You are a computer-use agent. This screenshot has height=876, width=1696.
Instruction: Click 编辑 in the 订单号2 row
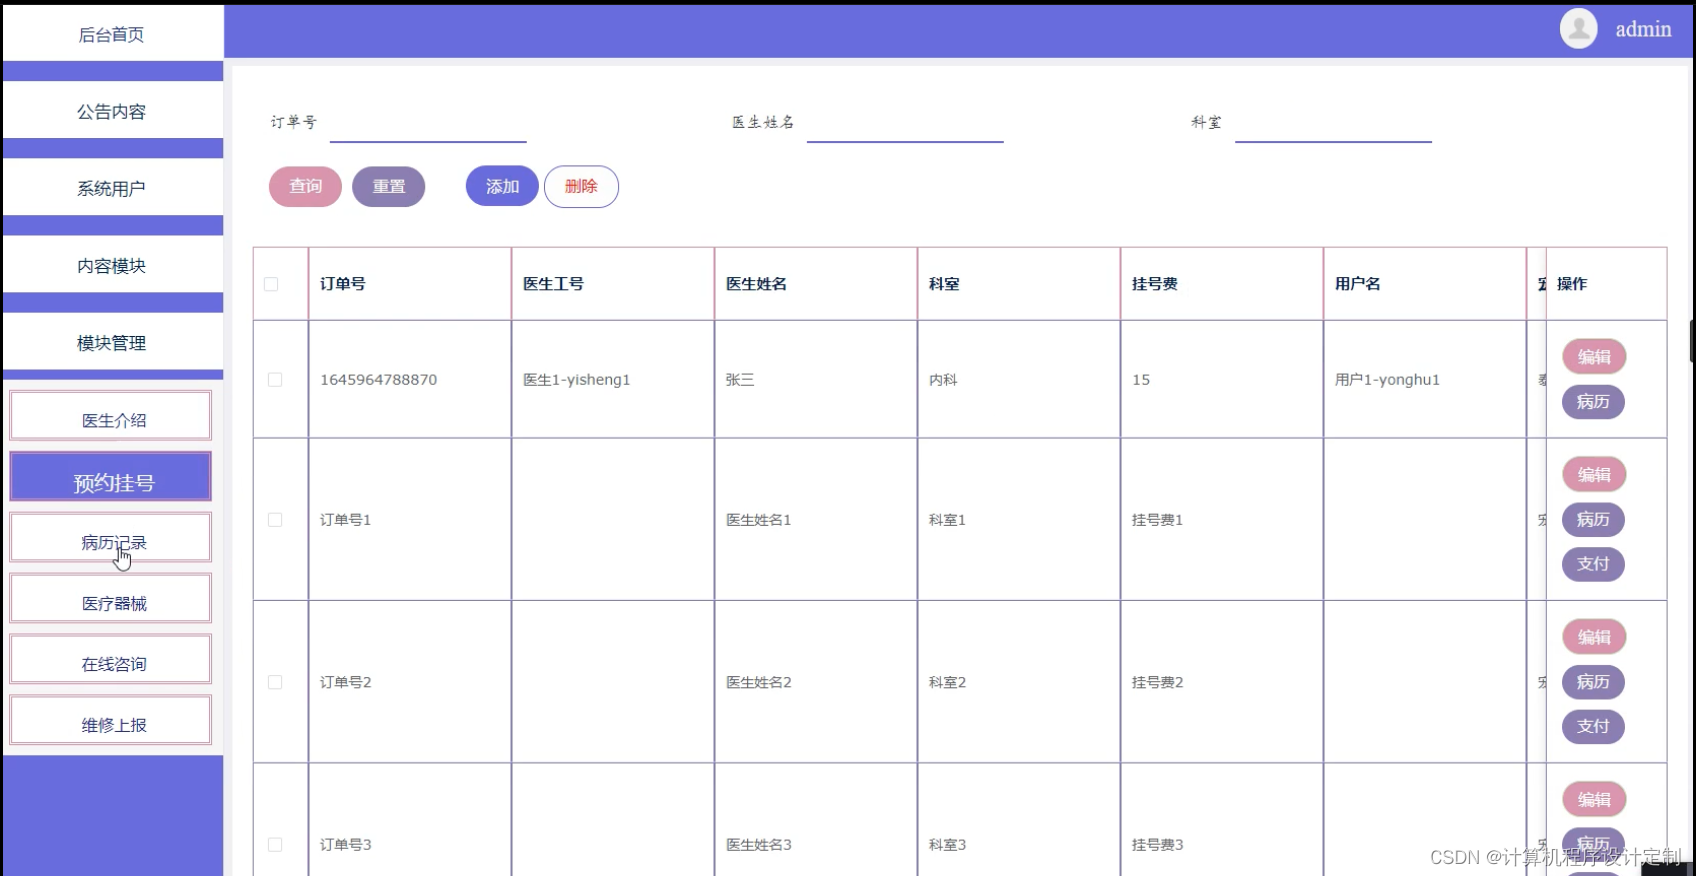[1594, 637]
